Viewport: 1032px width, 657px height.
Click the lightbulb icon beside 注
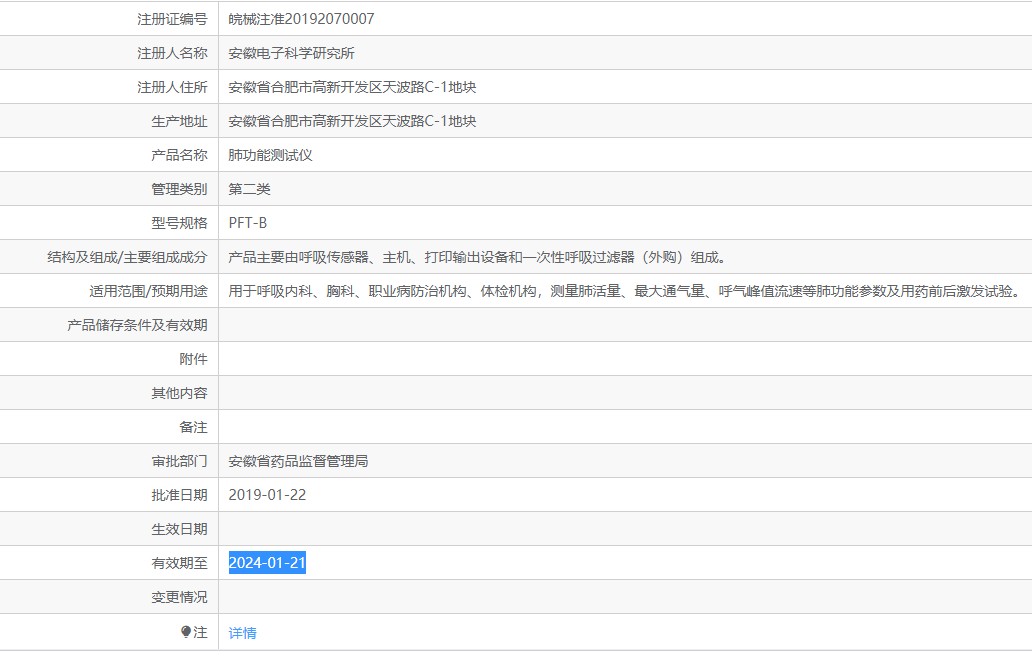[186, 631]
